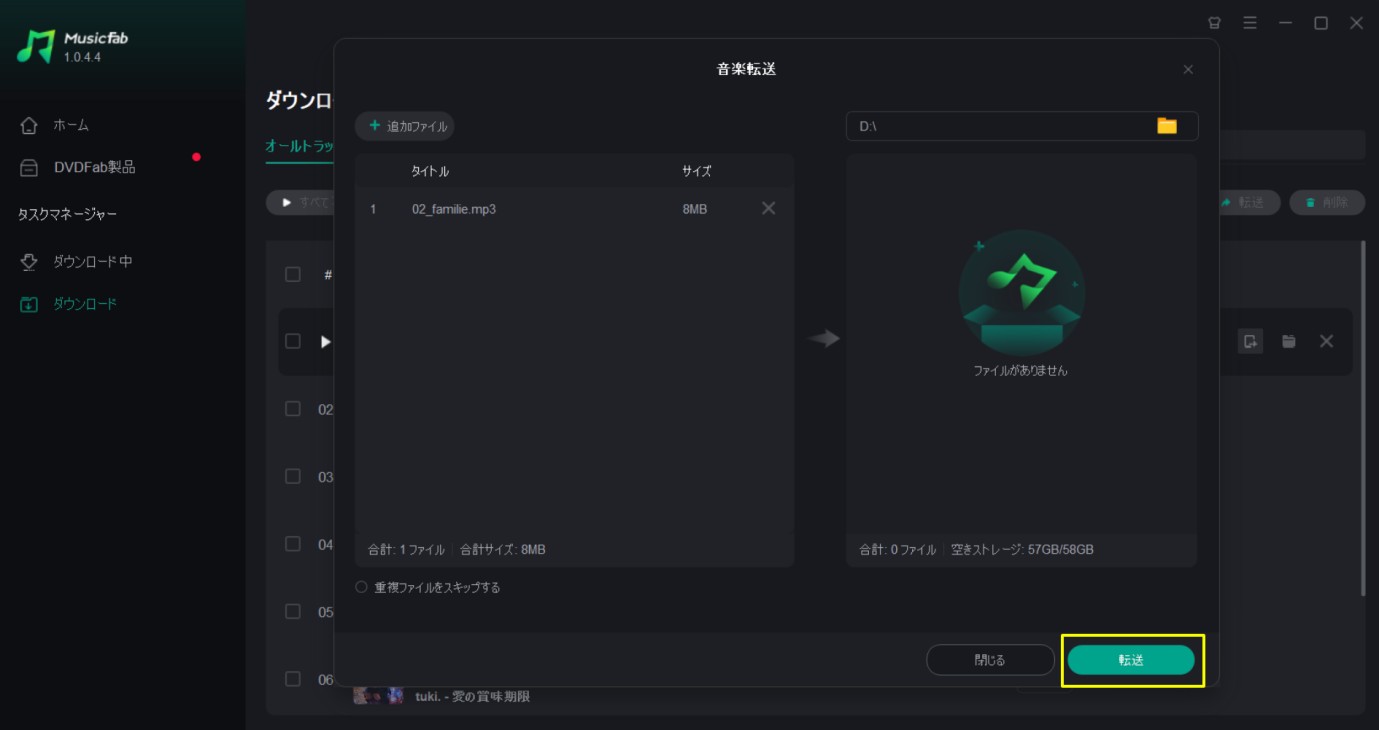Click the transfer-to-device icon in track row
This screenshot has height=730, width=1379.
tap(1250, 341)
